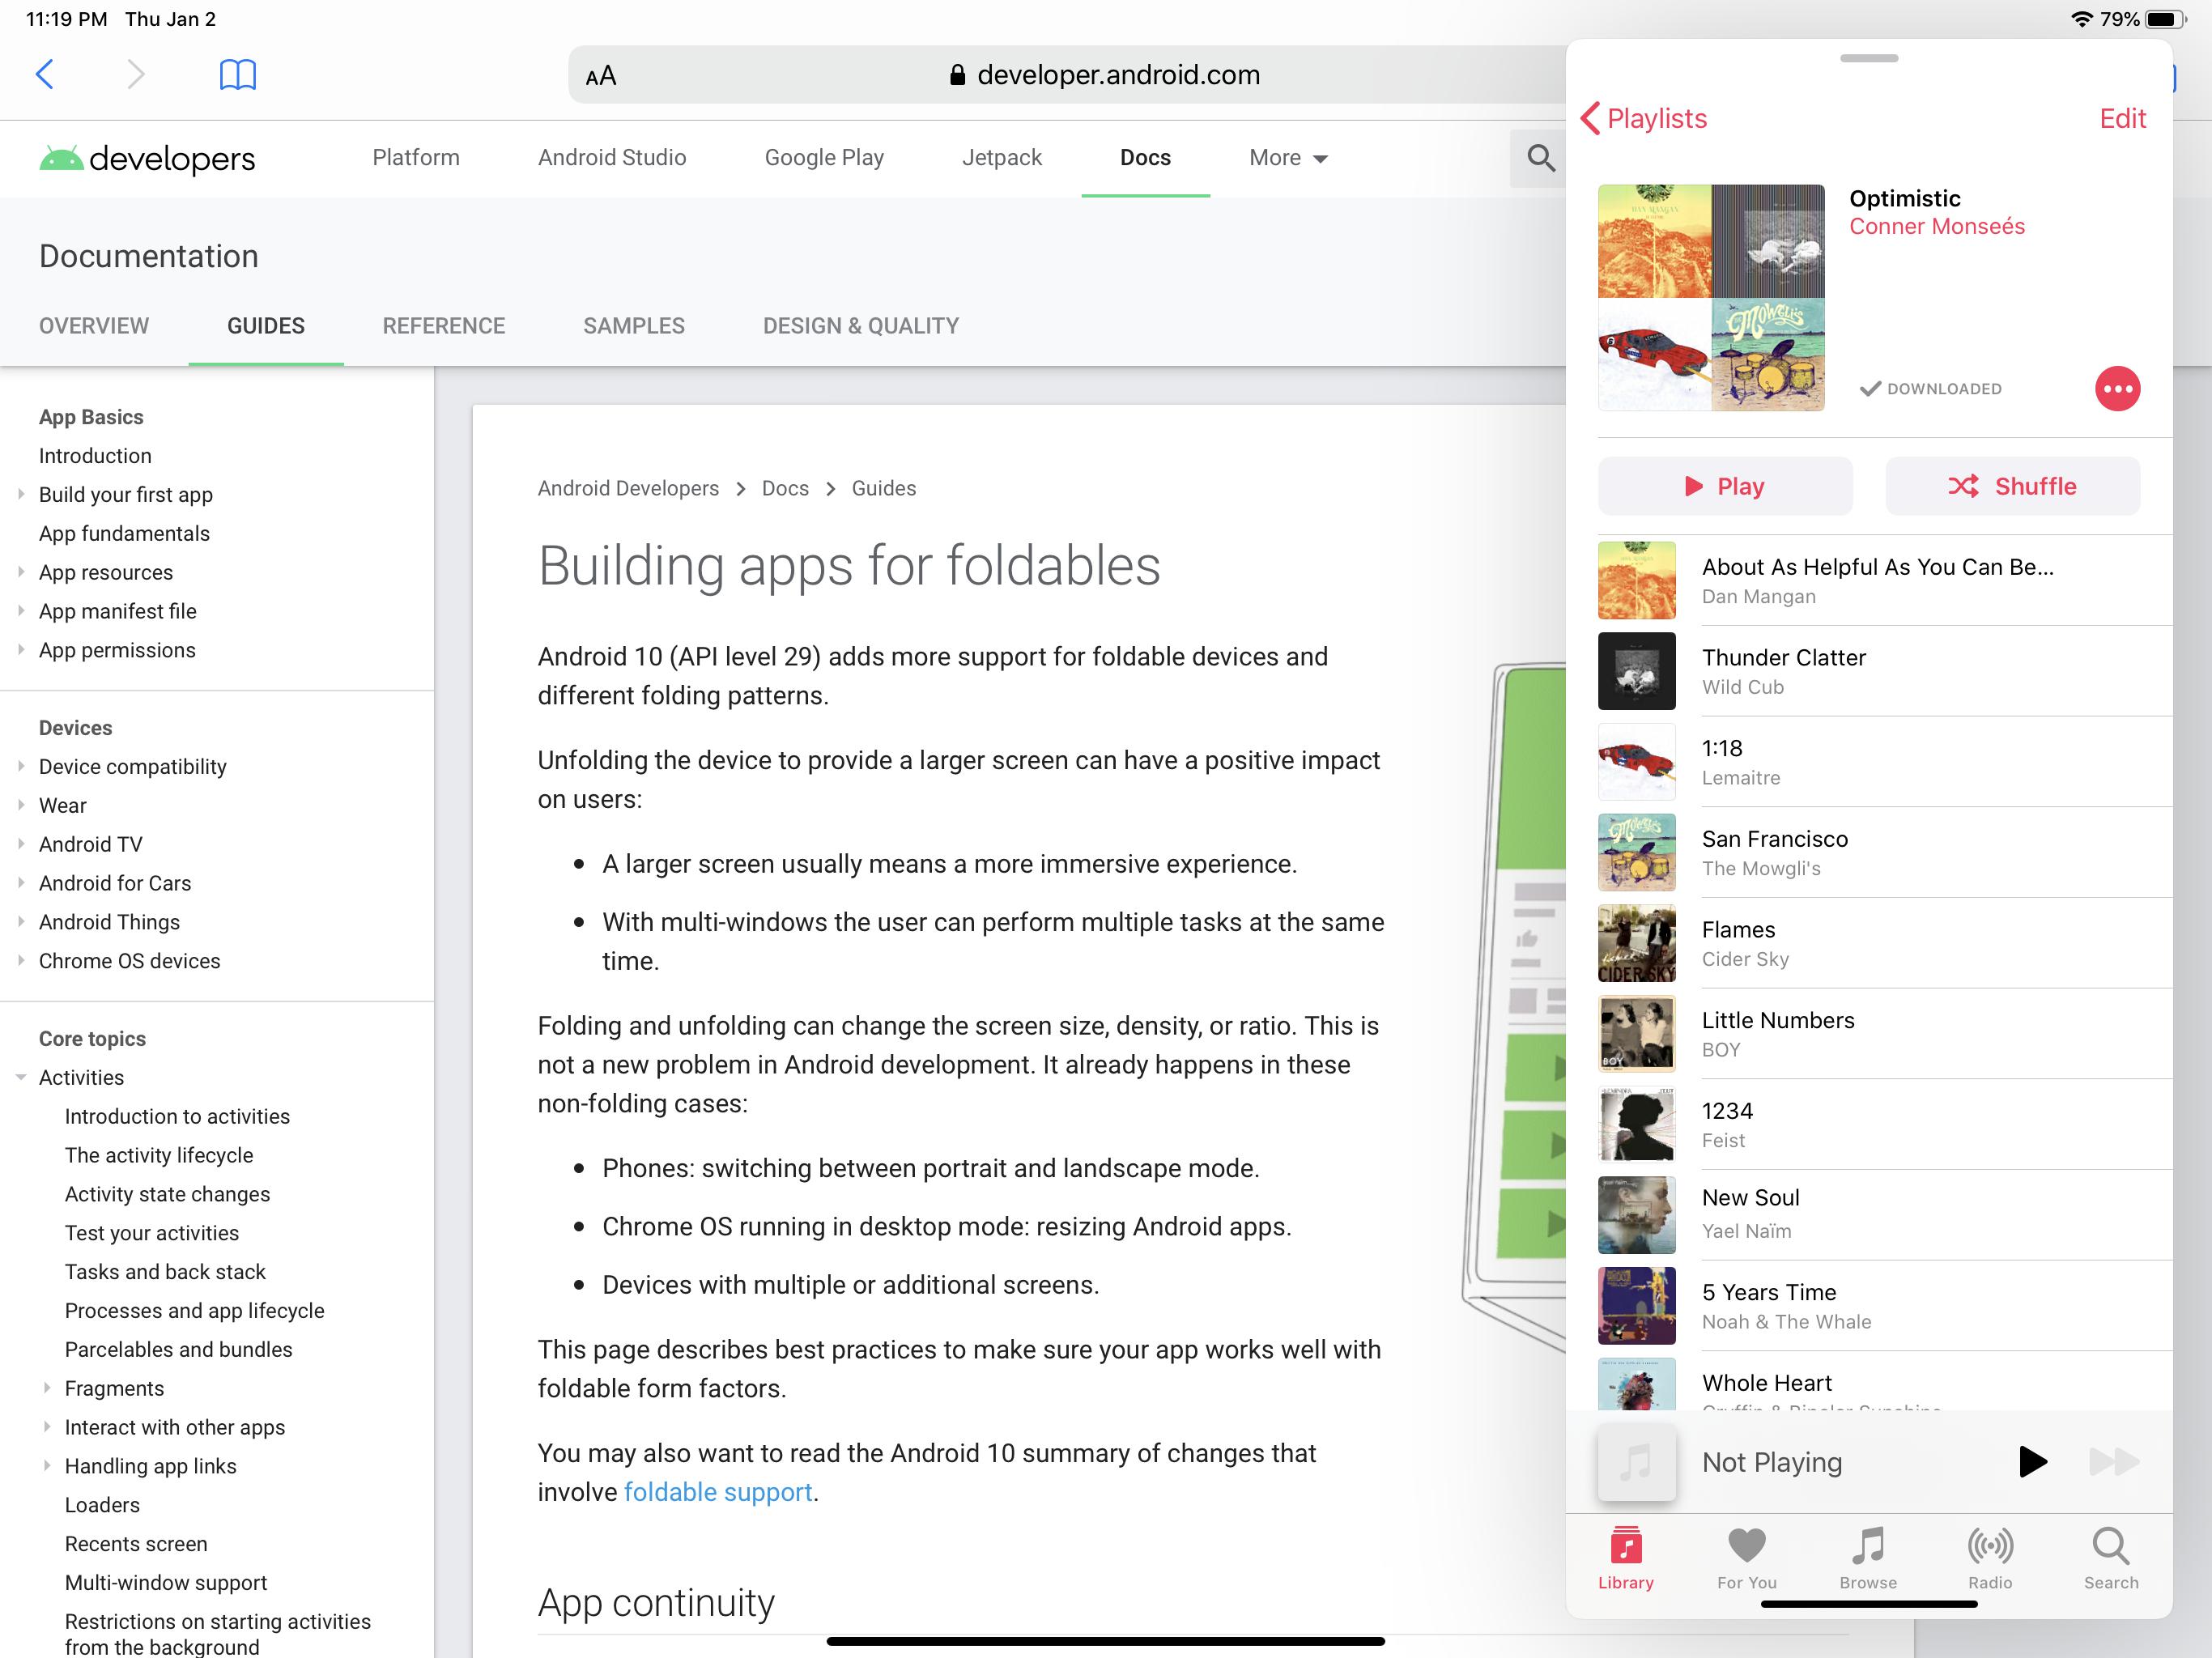Tap the mini player skip forward button
Screen dimensions: 2212x1658
(2114, 1462)
